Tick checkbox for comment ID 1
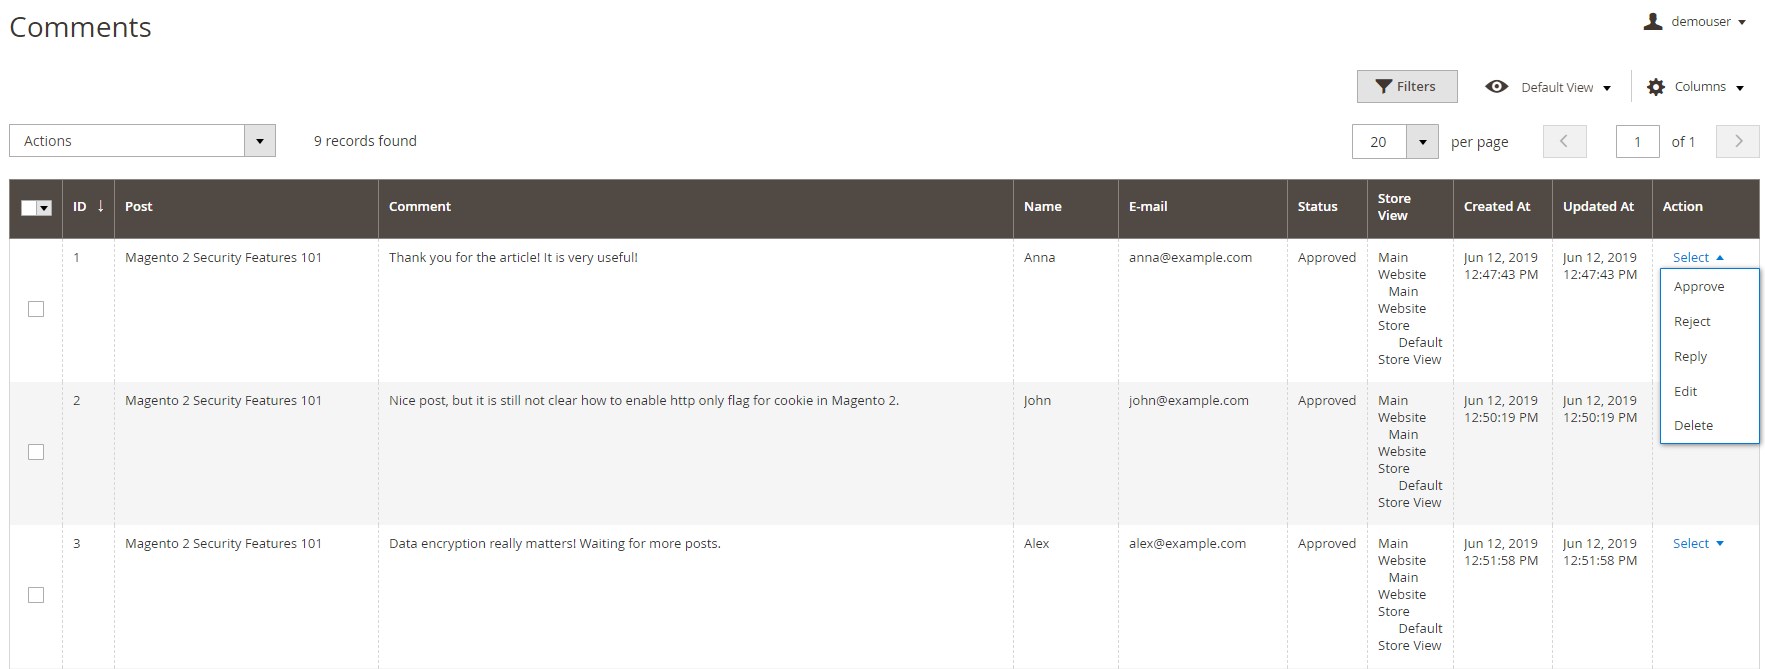The width and height of the screenshot is (1765, 669). point(36,309)
